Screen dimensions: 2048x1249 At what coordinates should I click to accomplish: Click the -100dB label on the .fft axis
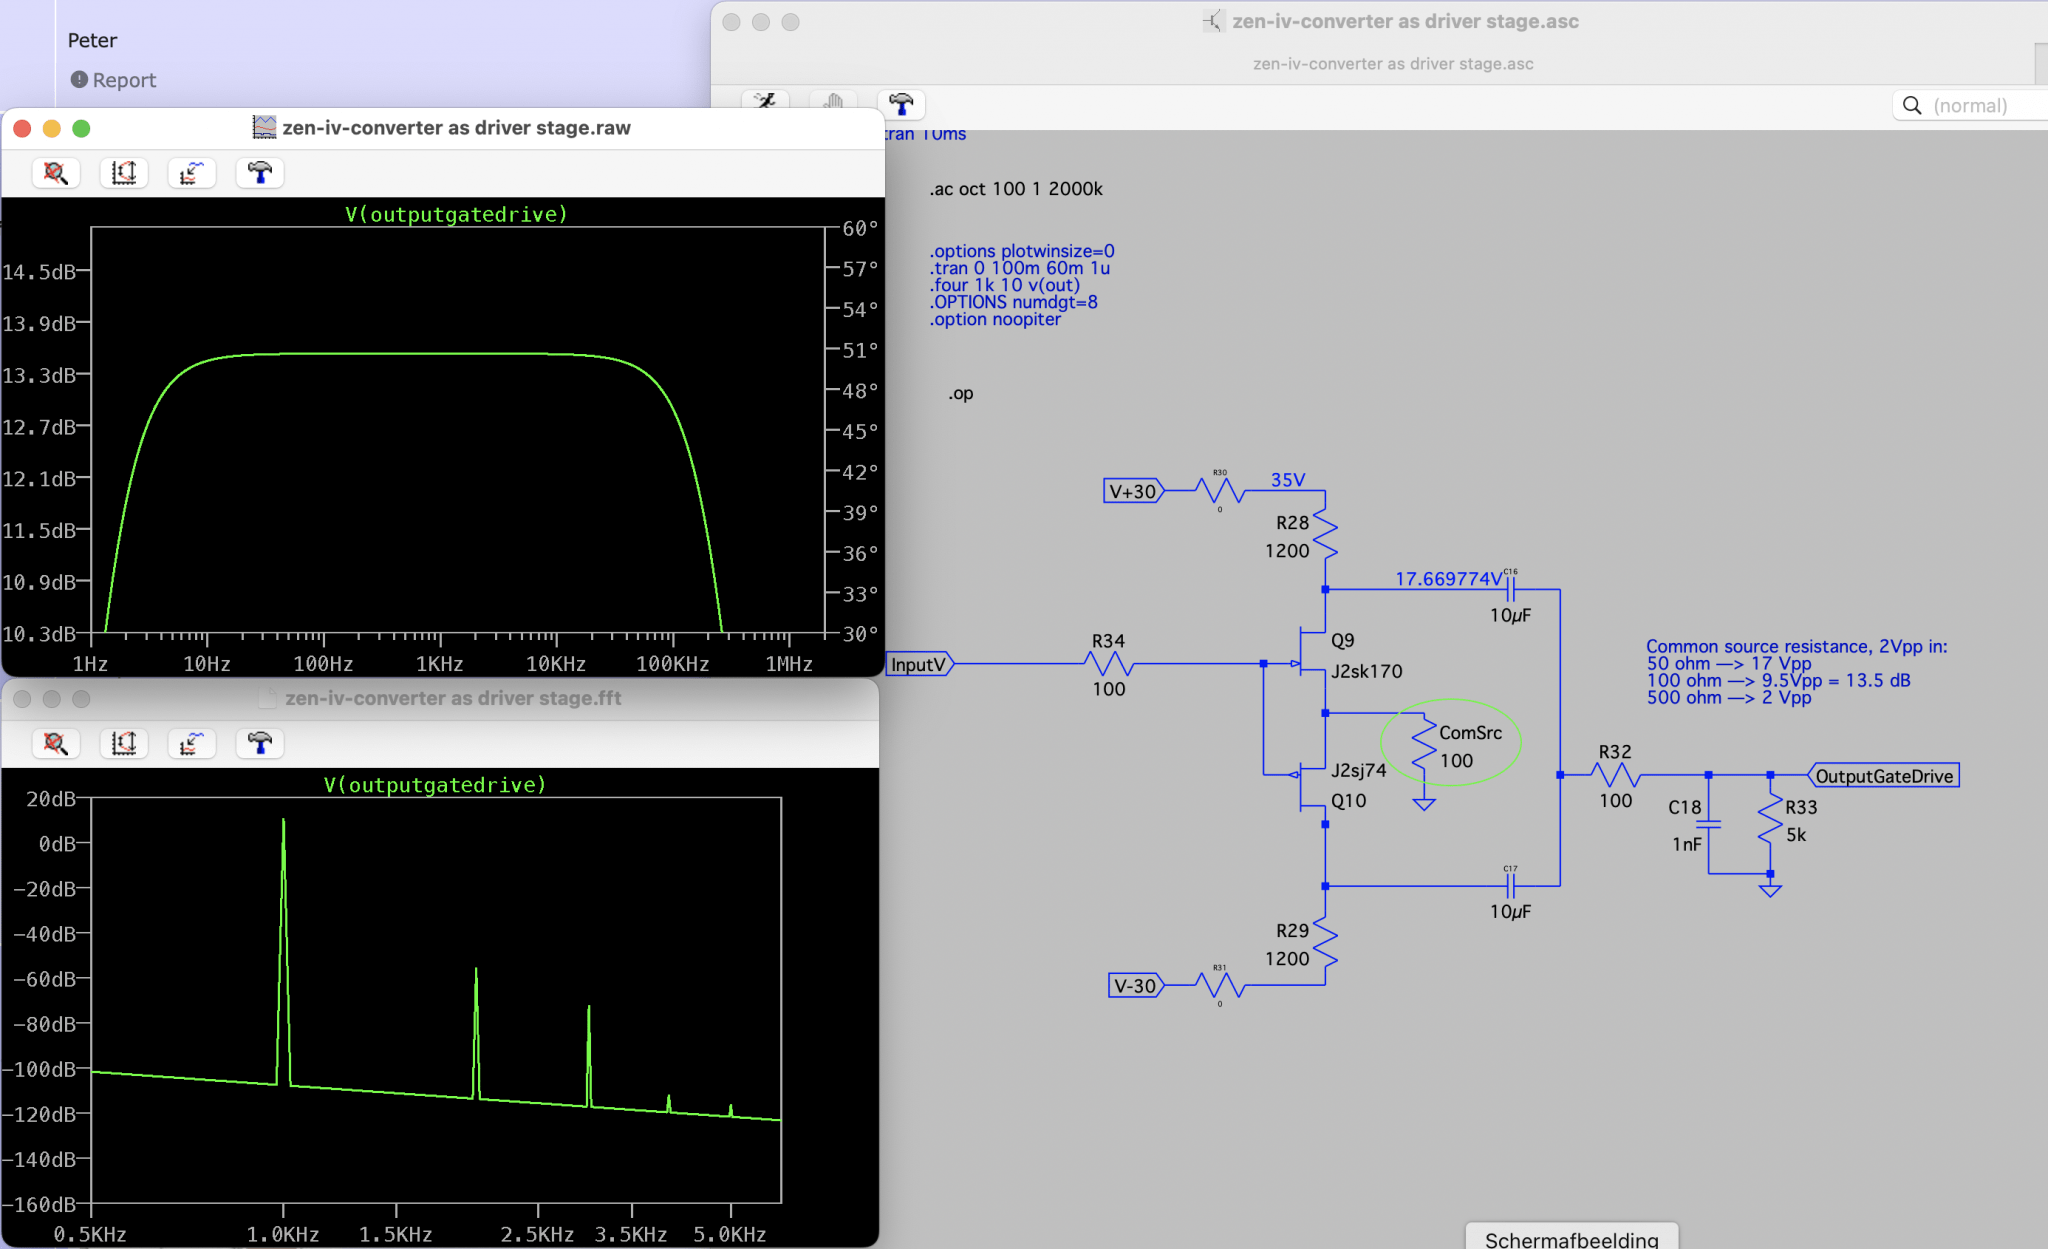40,1069
